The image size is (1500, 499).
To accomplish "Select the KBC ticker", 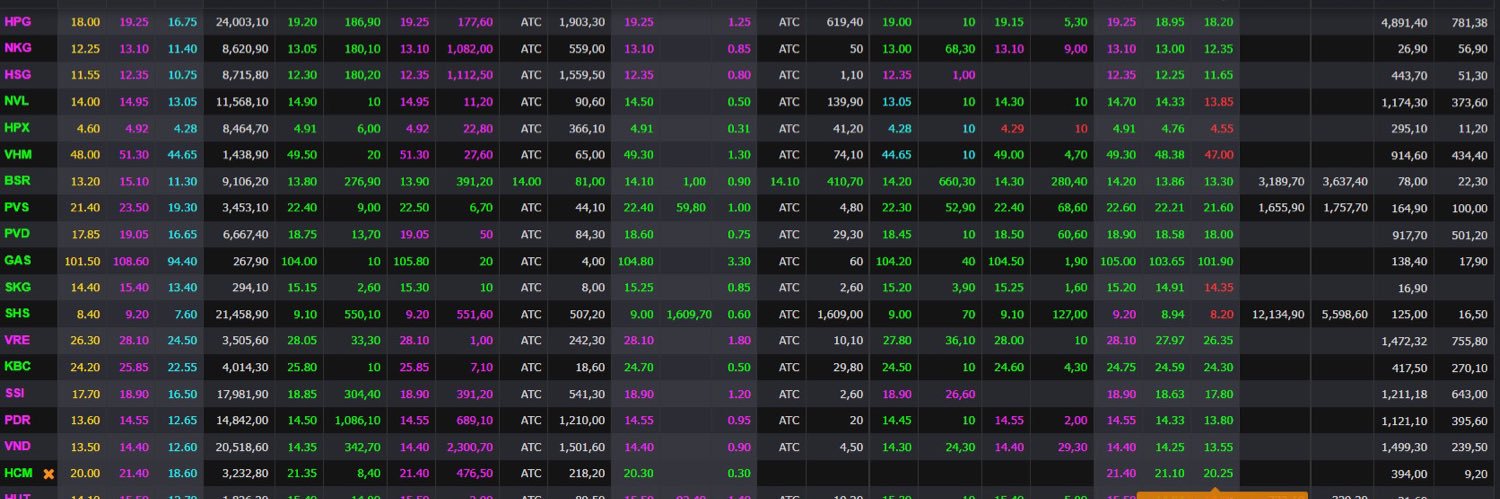I will pos(17,367).
